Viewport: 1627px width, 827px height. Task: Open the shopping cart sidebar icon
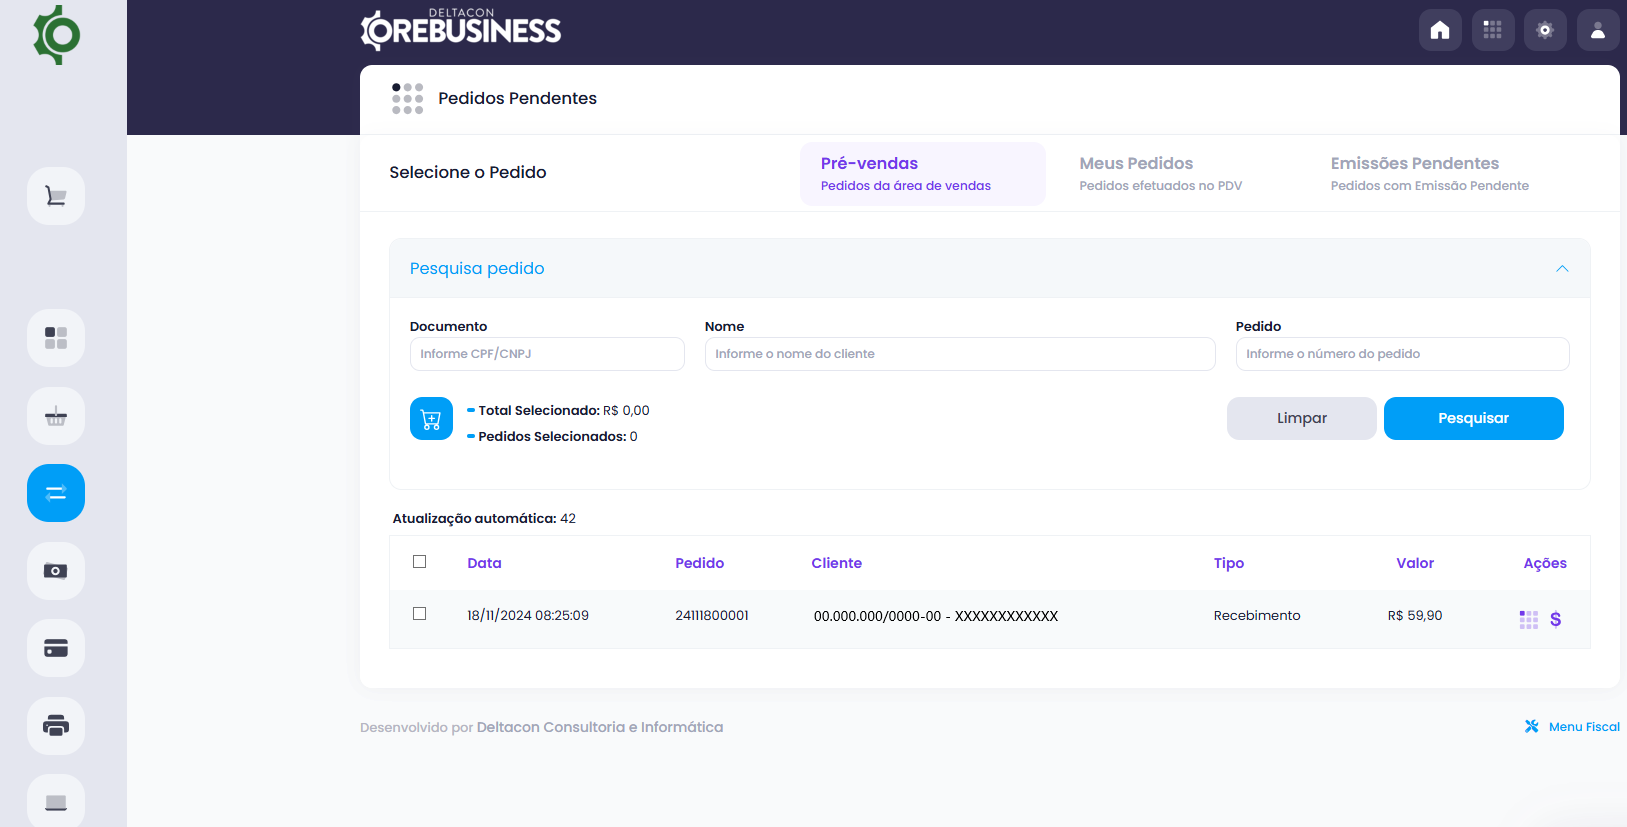point(56,196)
